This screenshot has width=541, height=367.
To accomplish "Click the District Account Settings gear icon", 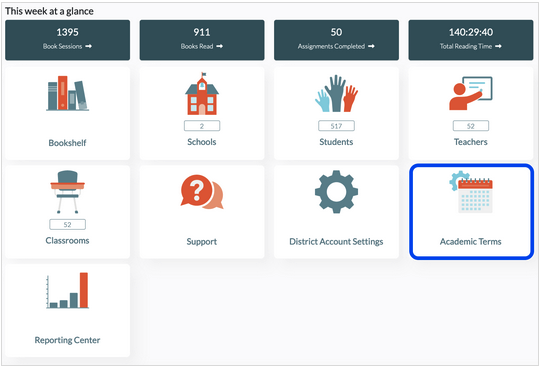I will click(336, 192).
